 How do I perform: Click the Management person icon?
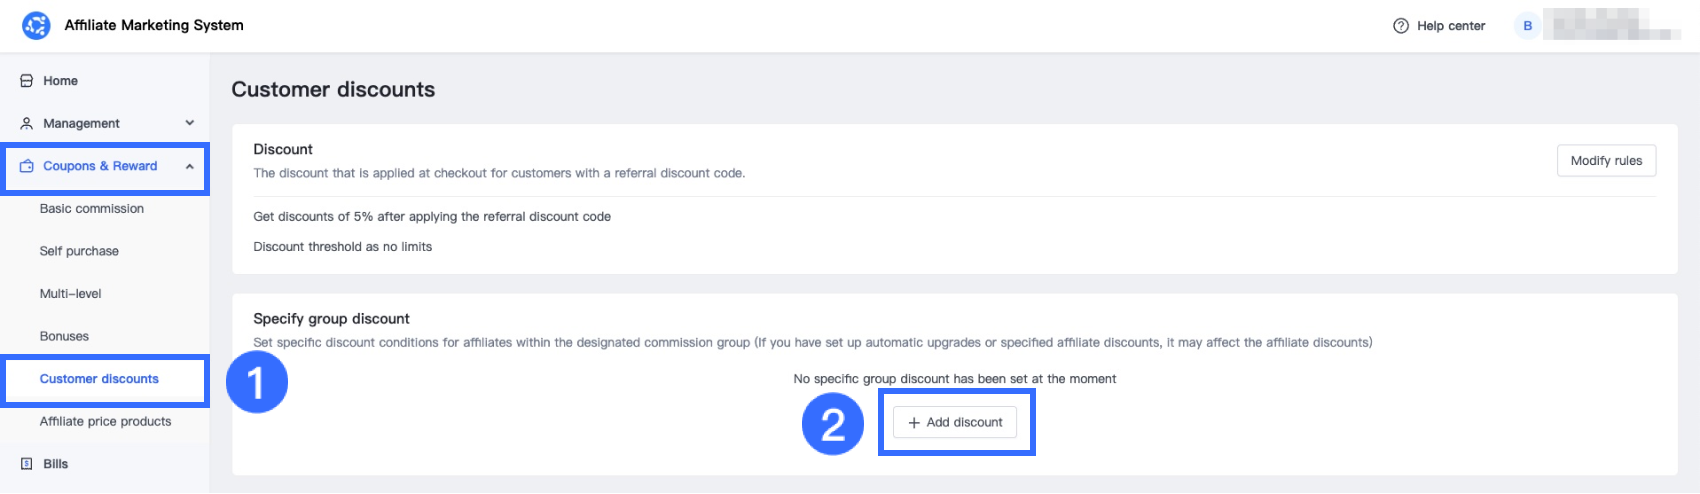27,123
